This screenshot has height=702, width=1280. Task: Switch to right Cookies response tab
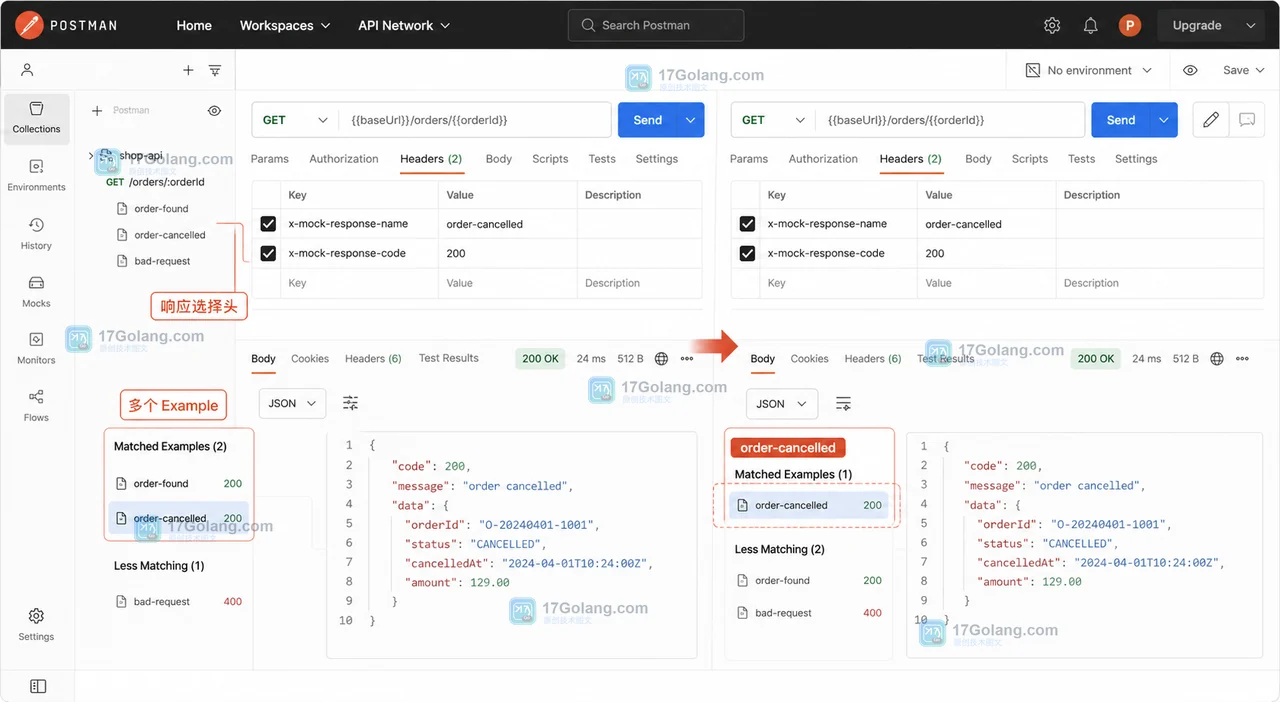(809, 359)
